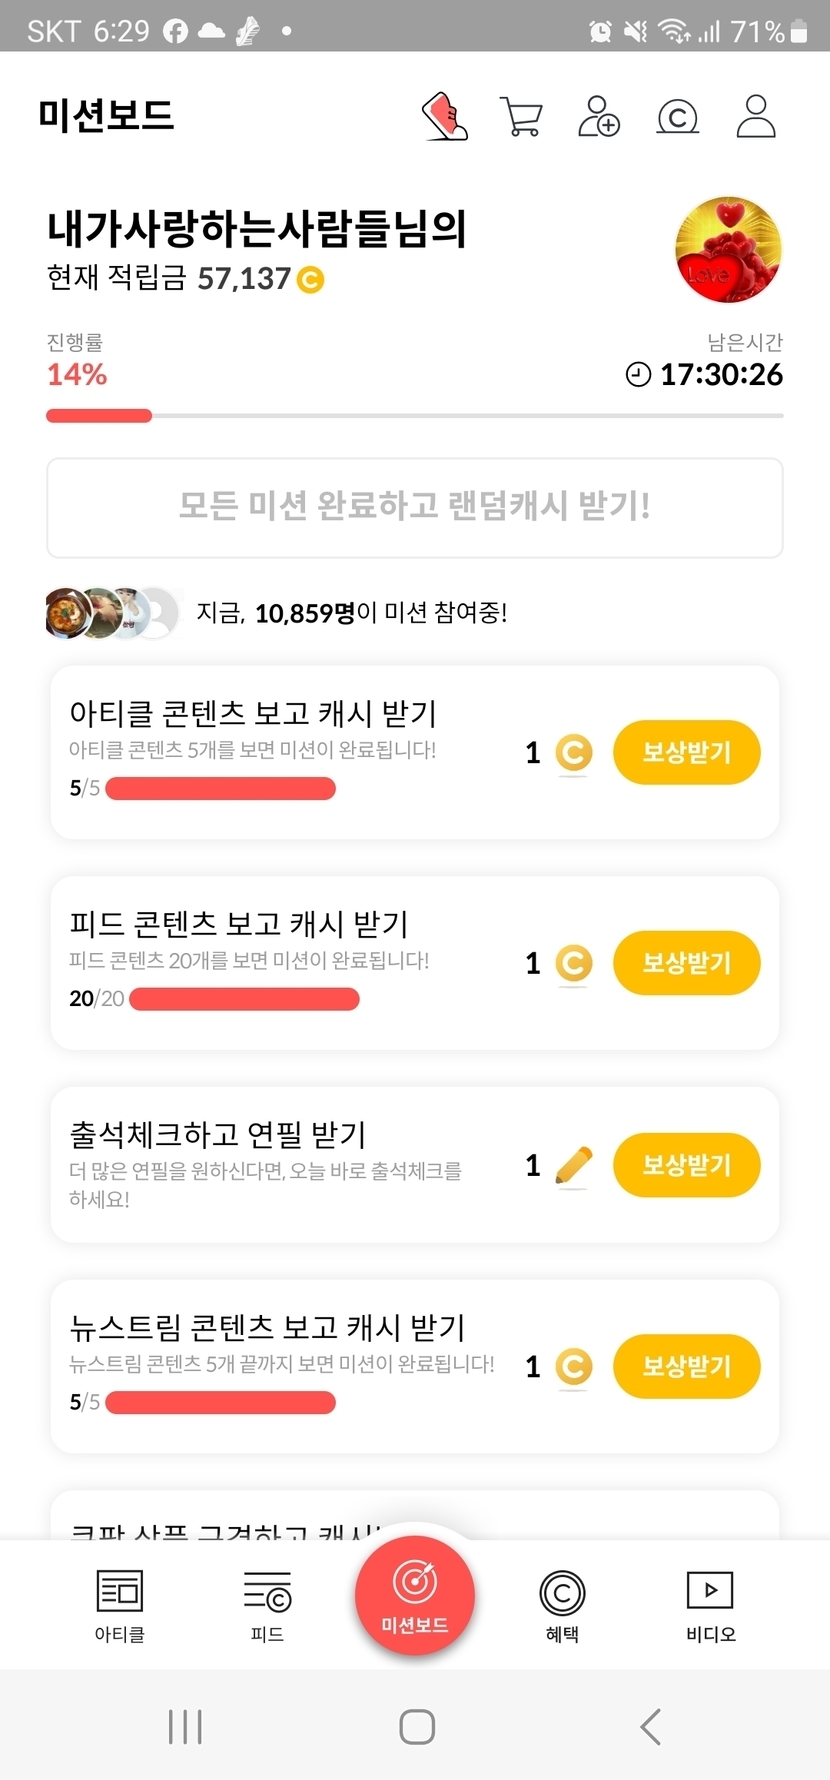Image resolution: width=830 pixels, height=1780 pixels.
Task: Open my profile icon
Action: (x=756, y=117)
